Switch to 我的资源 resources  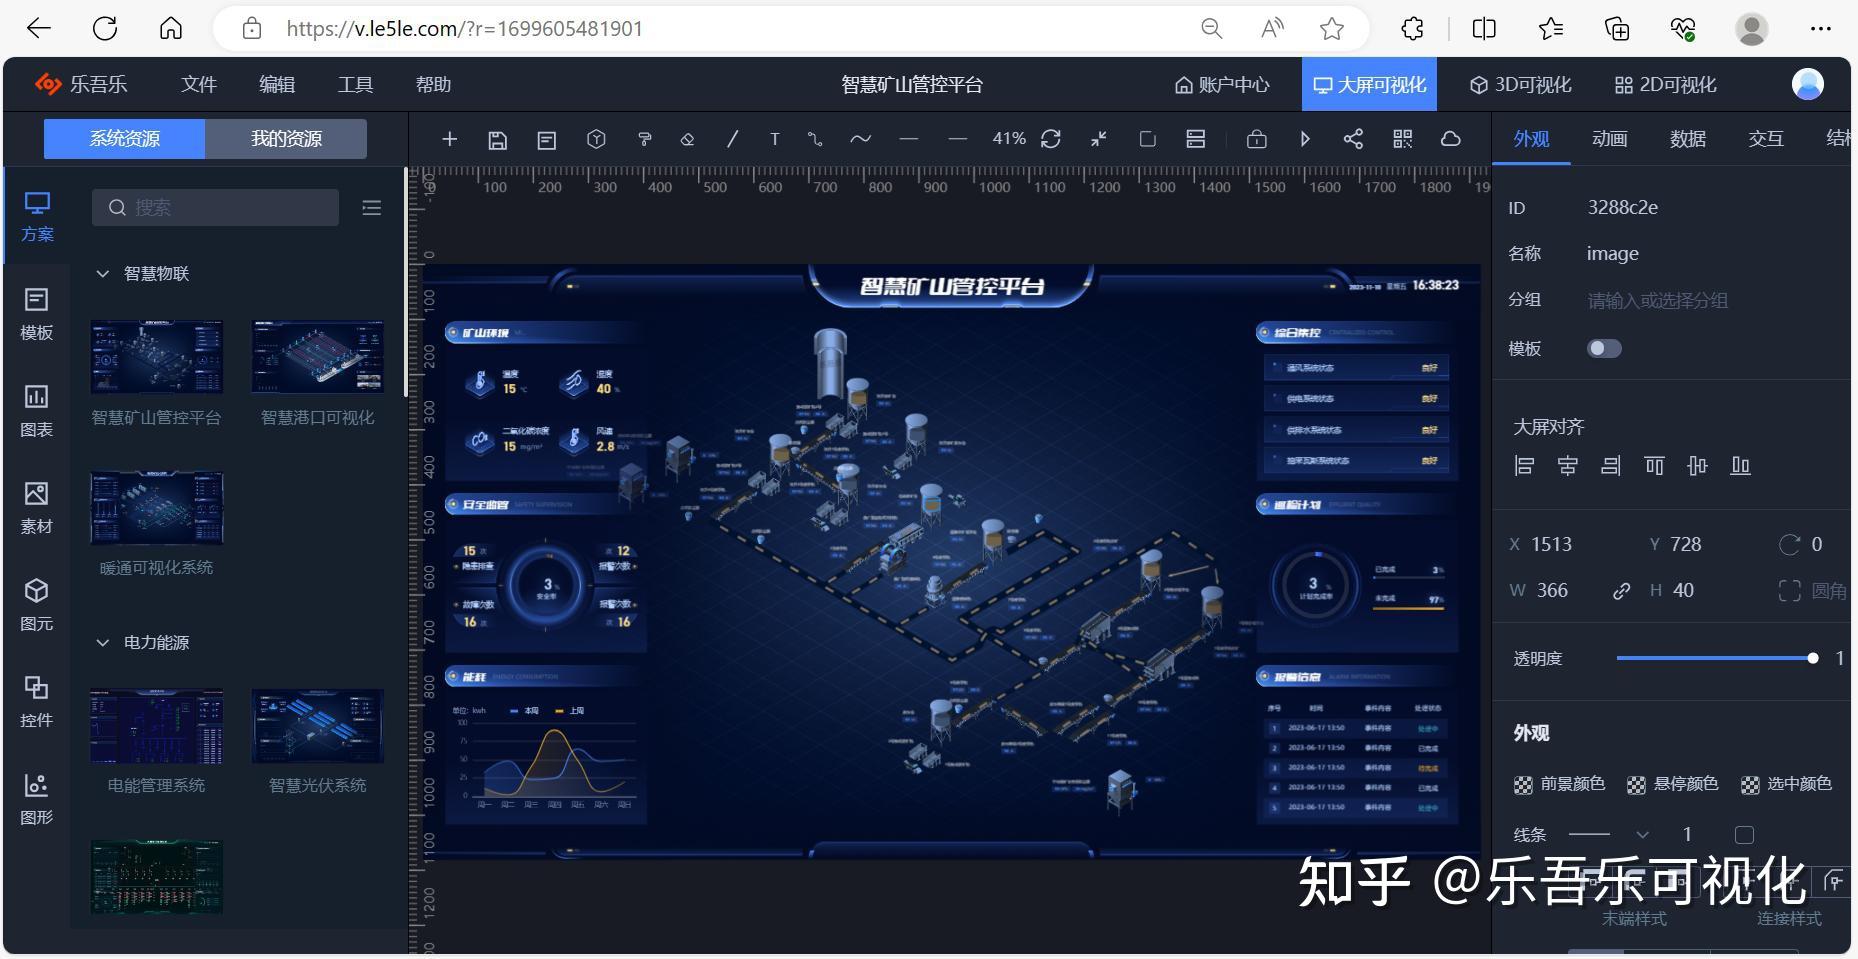point(285,138)
